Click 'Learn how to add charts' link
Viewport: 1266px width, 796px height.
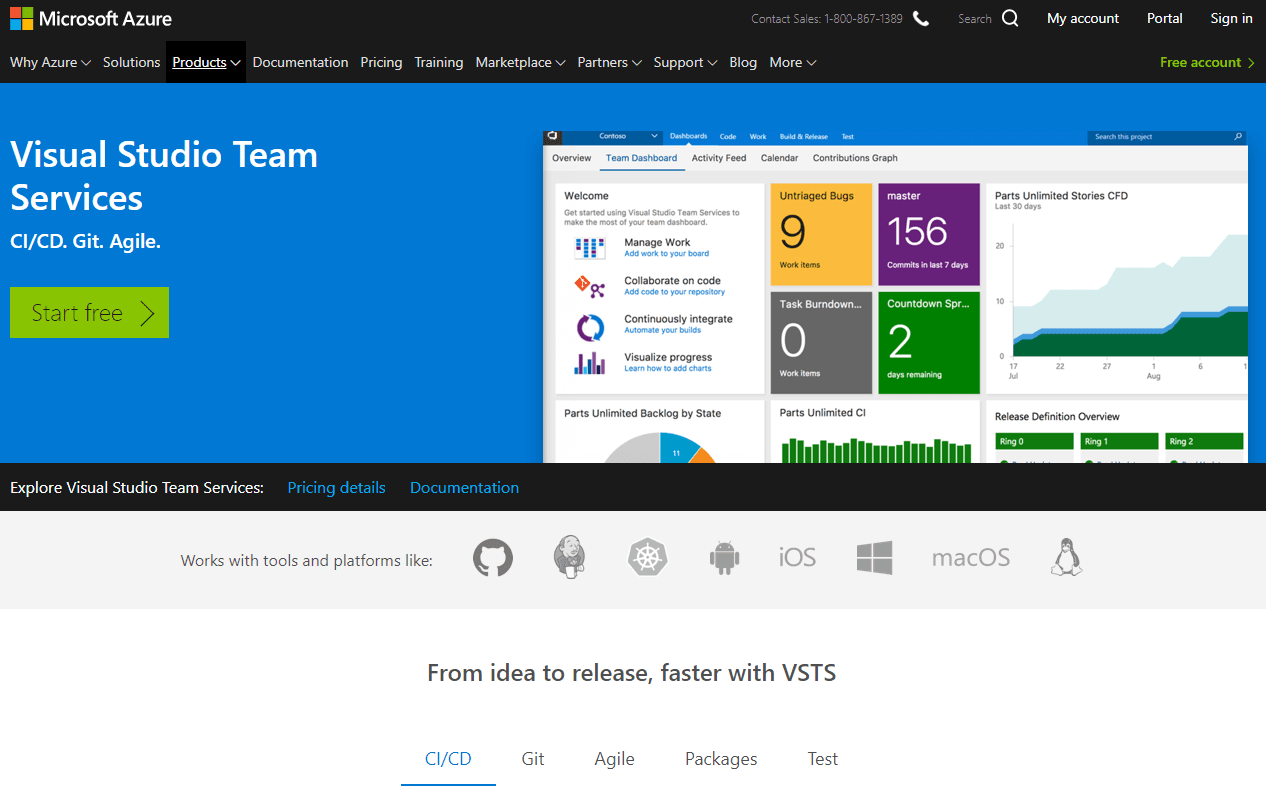[x=668, y=368]
